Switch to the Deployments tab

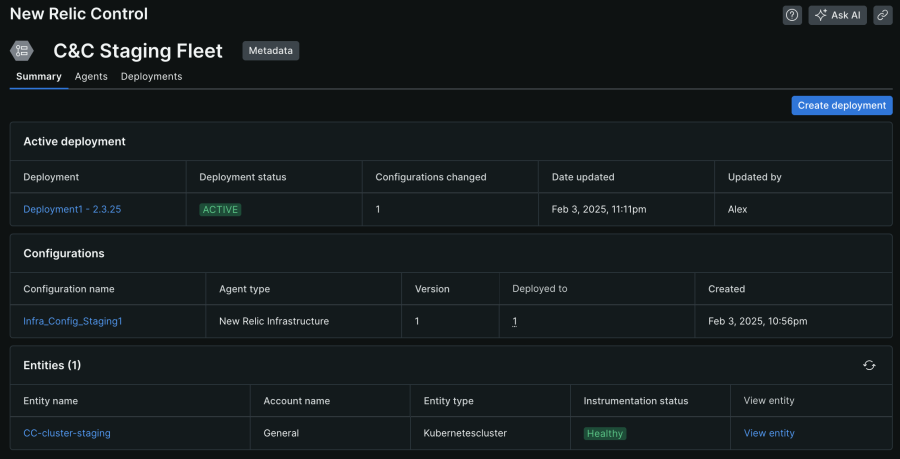pos(151,76)
